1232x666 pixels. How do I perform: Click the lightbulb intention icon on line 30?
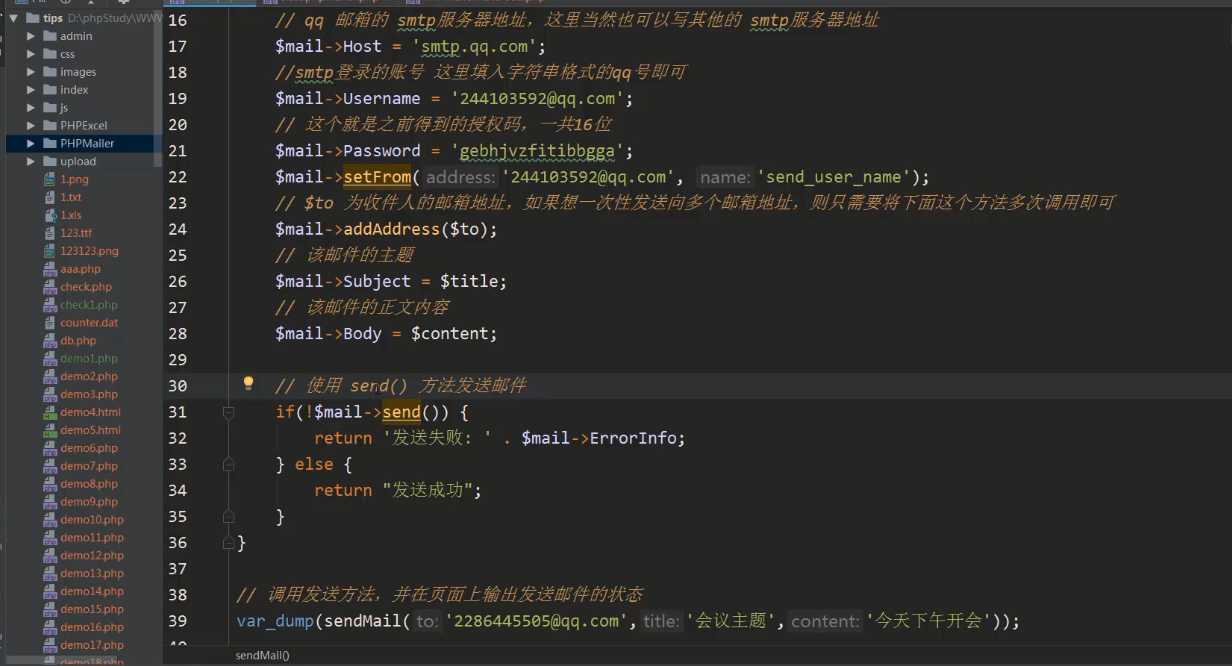tap(249, 384)
